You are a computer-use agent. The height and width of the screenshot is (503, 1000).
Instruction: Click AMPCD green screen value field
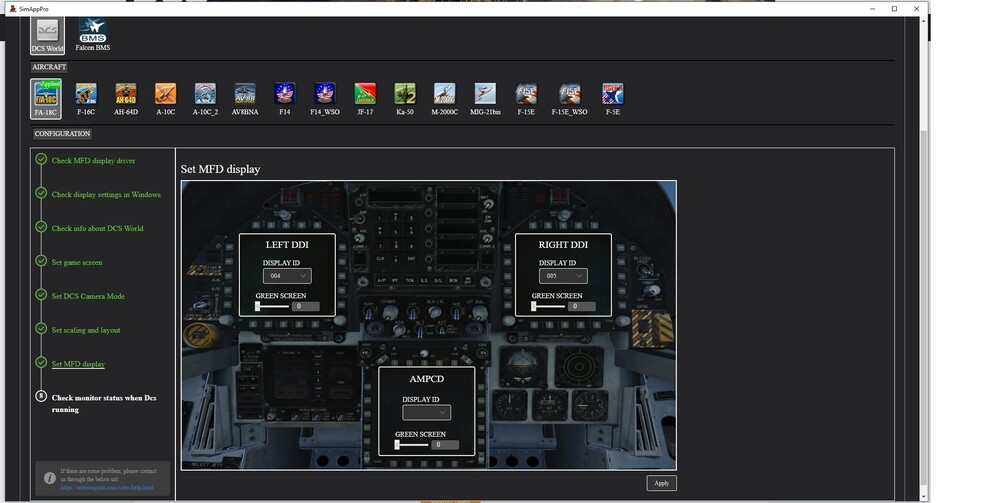(445, 445)
